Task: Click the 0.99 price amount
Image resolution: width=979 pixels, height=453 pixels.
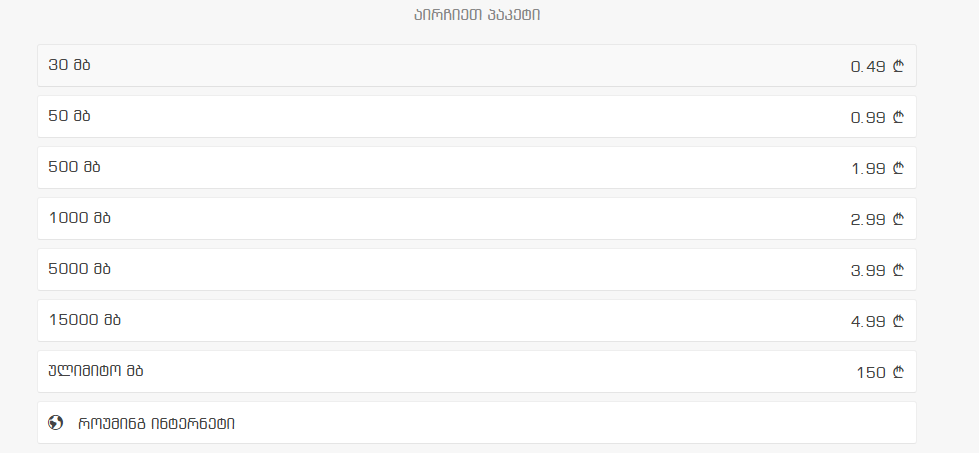Action: tap(868, 118)
